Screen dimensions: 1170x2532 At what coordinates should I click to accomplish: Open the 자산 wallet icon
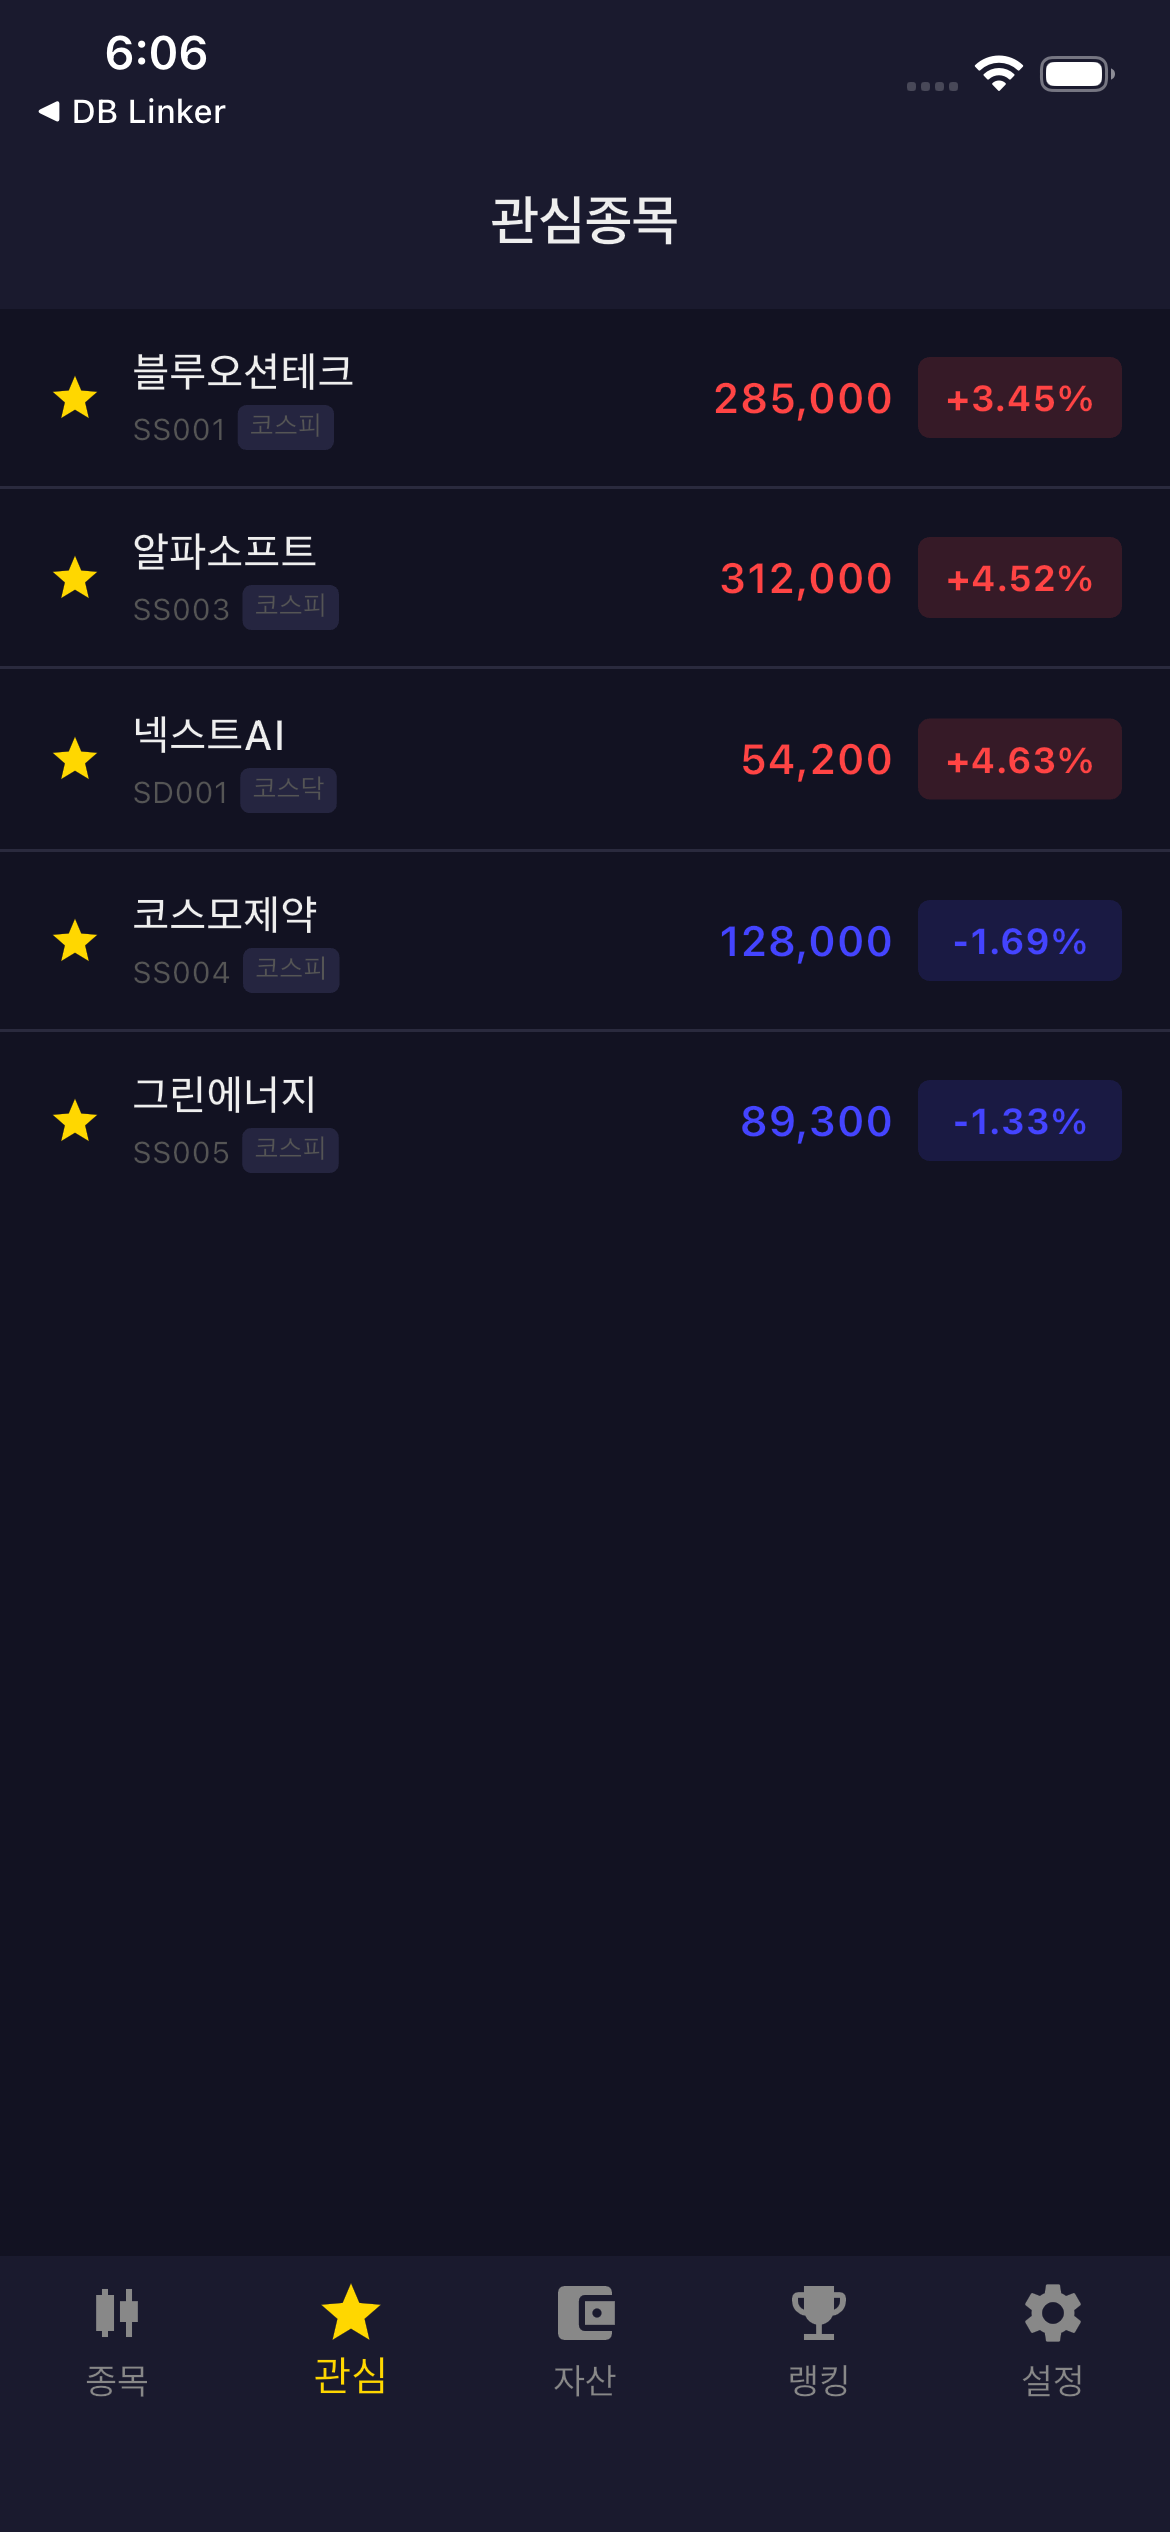(x=585, y=2312)
